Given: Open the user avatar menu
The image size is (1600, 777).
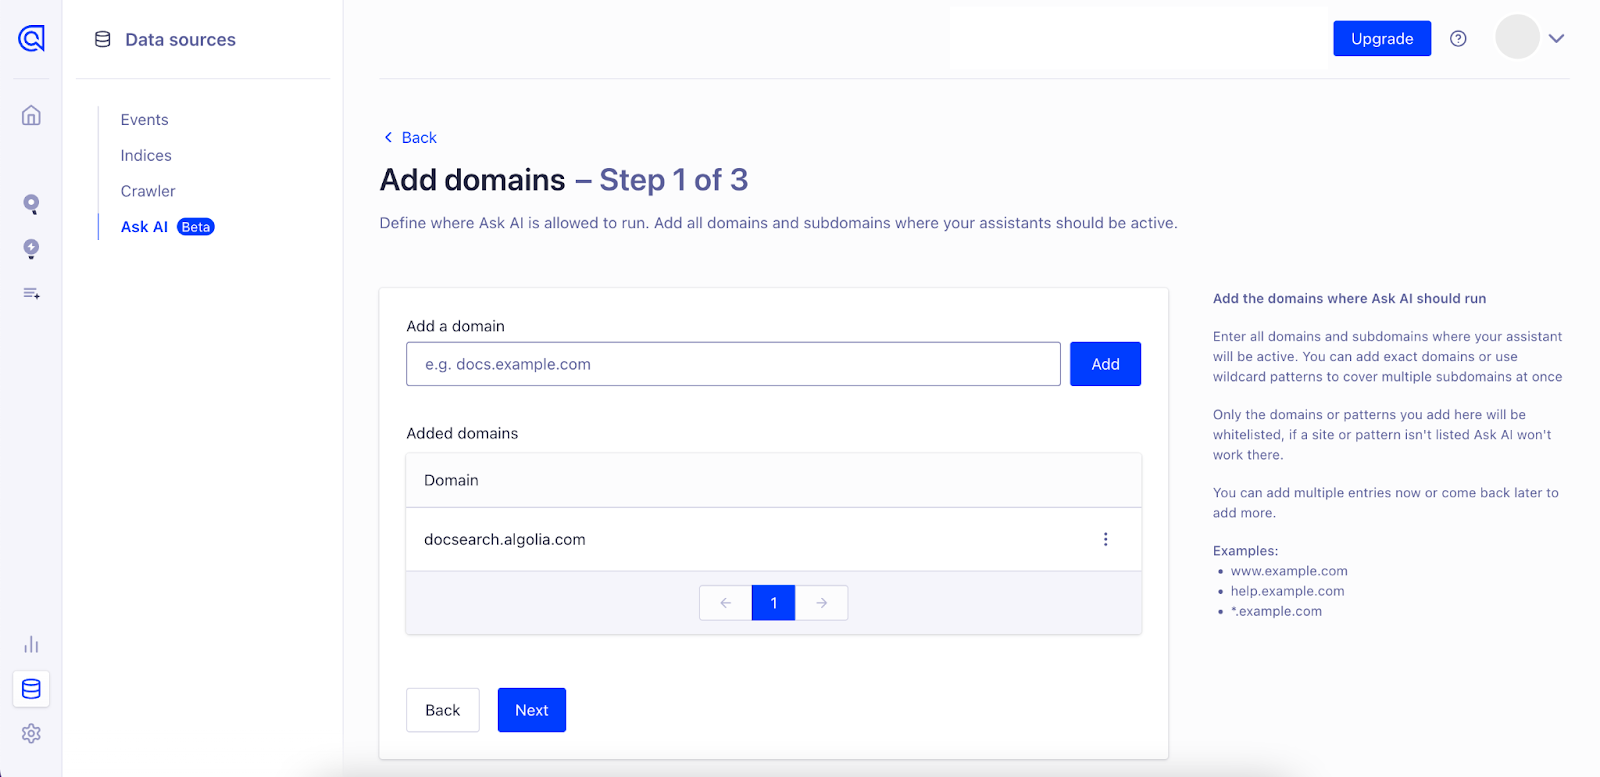Looking at the screenshot, I should (1516, 37).
